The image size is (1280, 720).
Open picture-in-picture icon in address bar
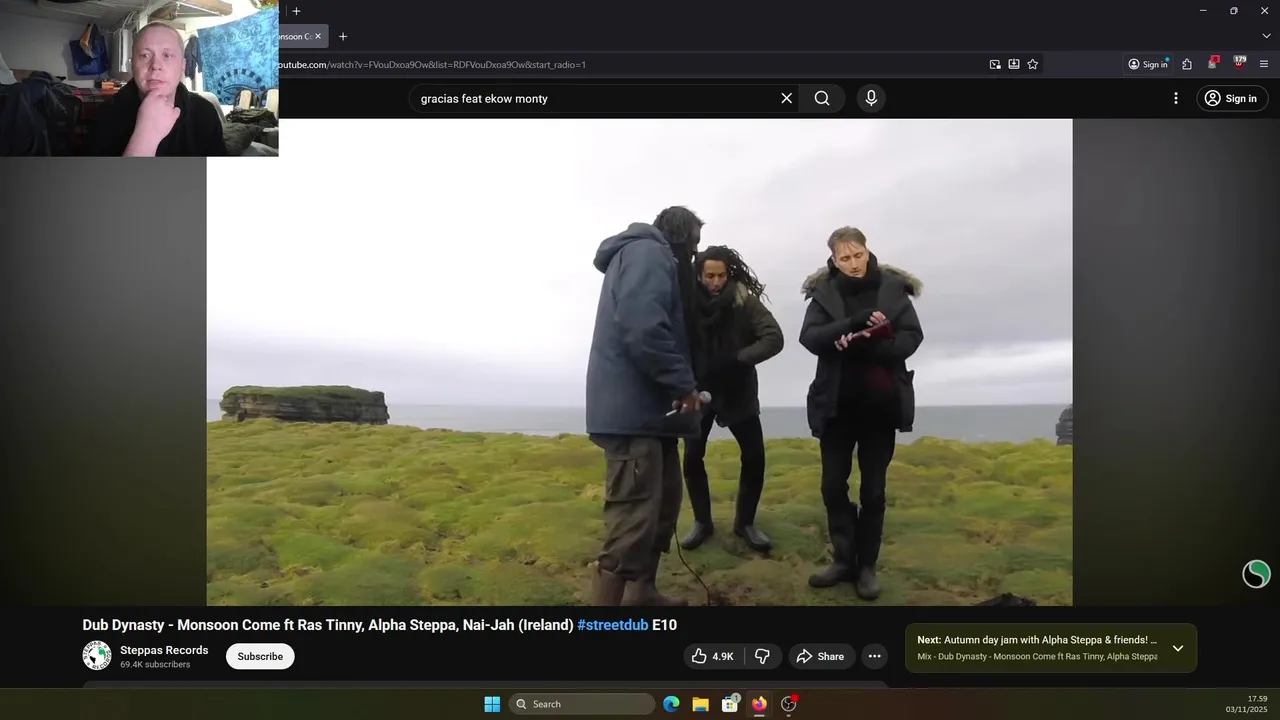995,64
